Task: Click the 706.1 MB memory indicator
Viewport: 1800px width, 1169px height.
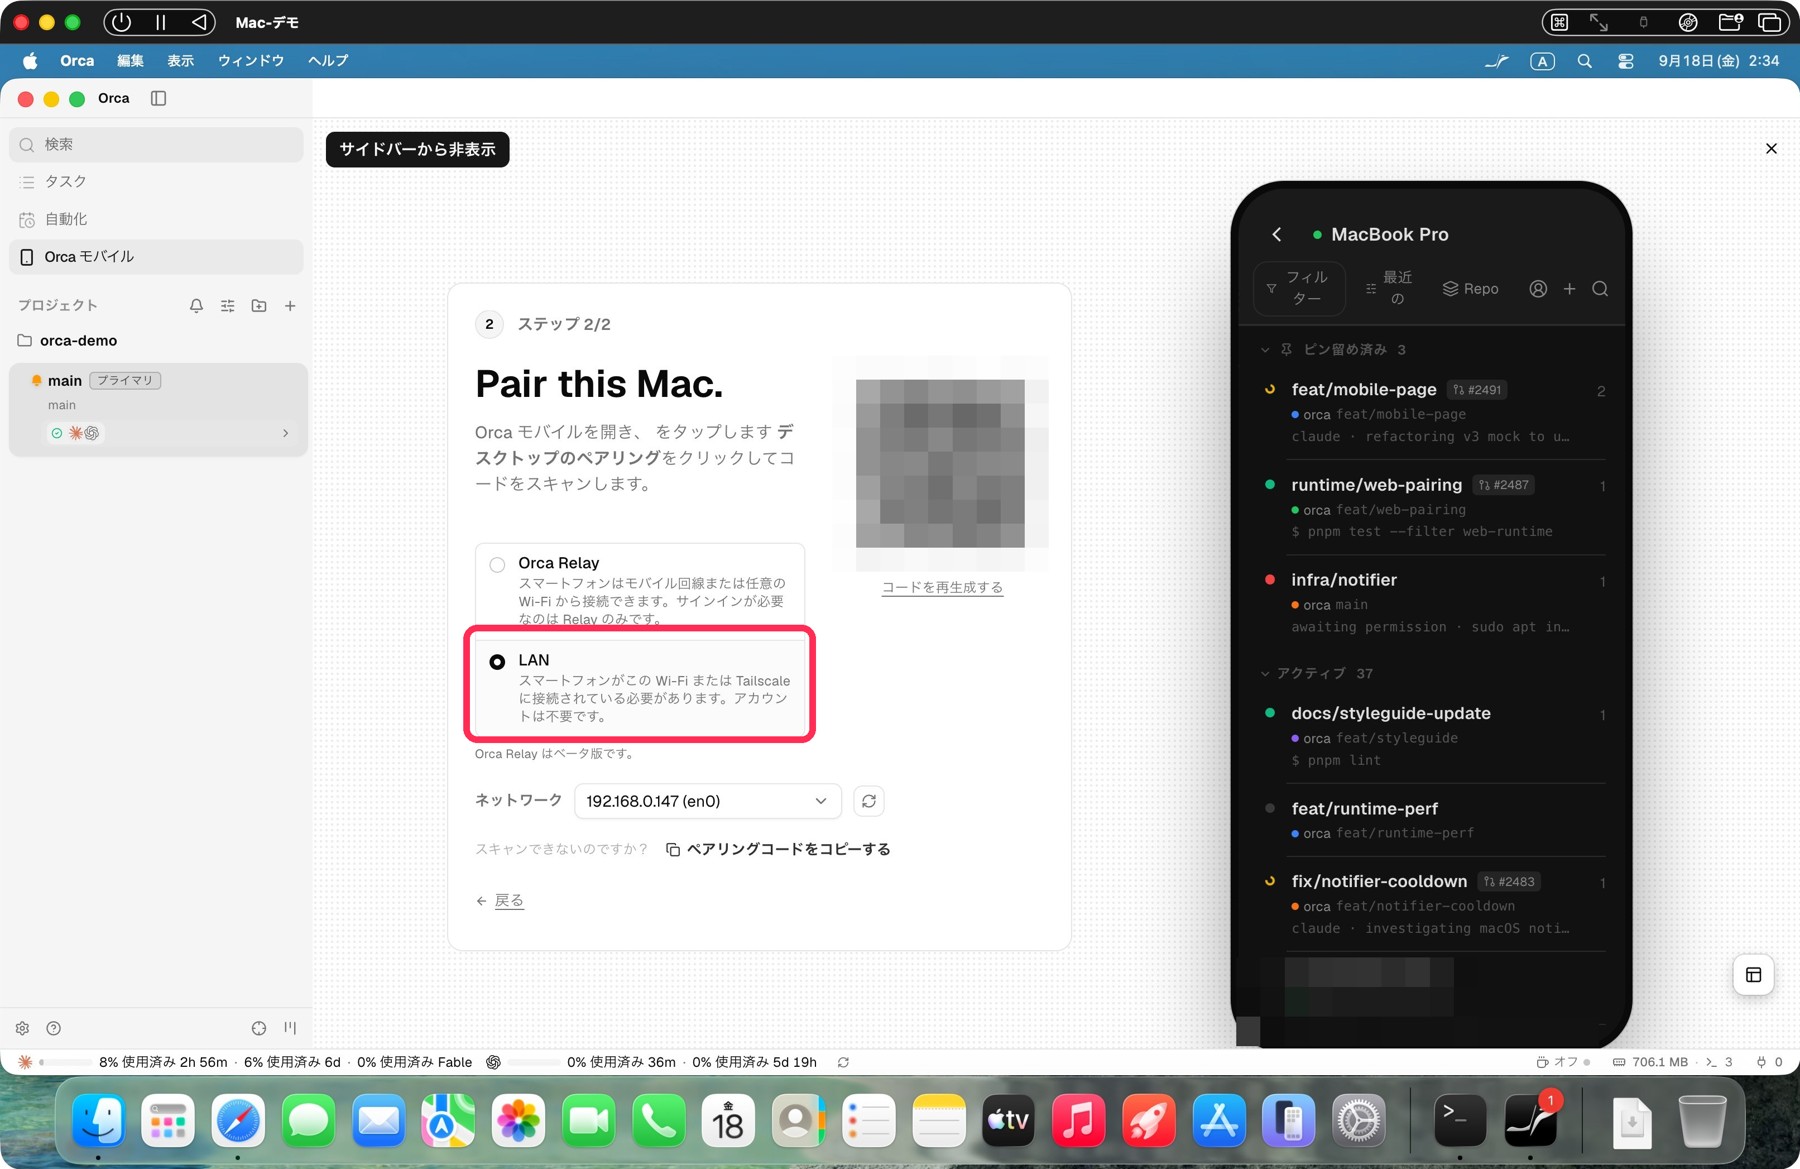Action: (1650, 1062)
